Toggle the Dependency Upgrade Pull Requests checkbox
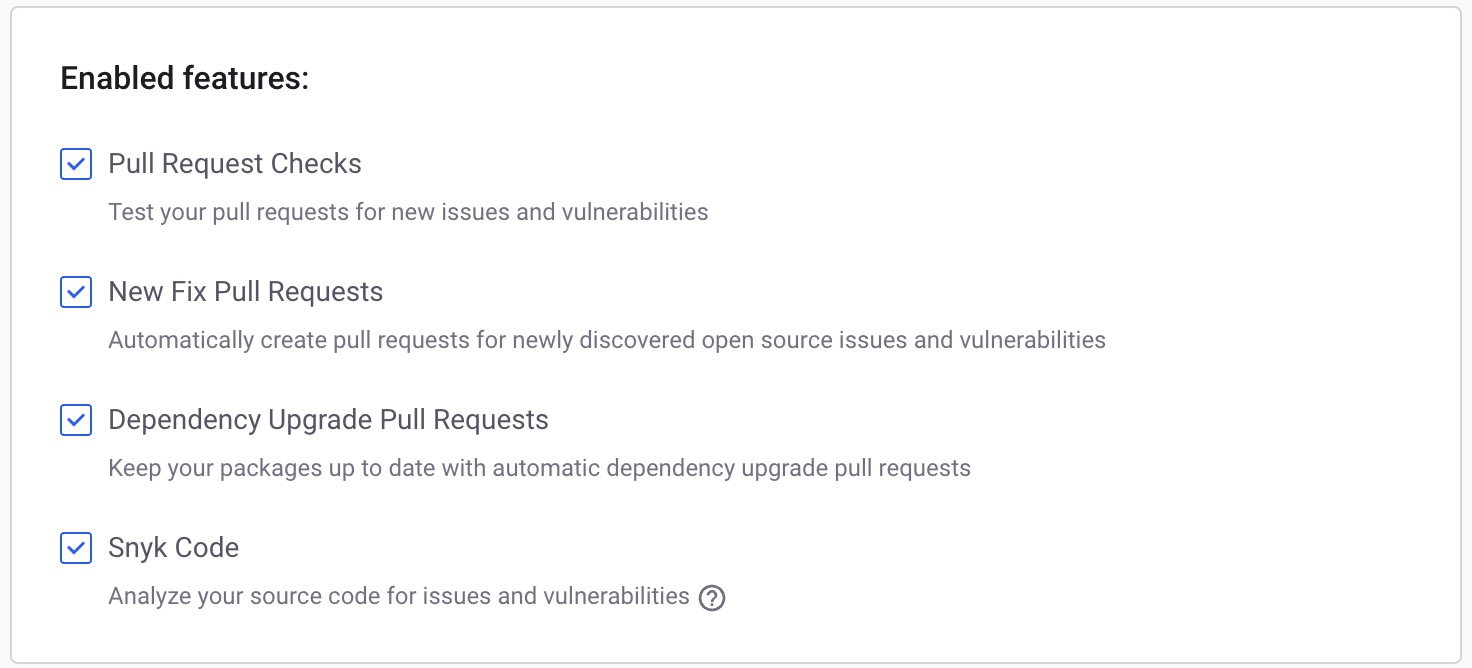Viewport: 1472px width, 668px height. click(x=76, y=420)
